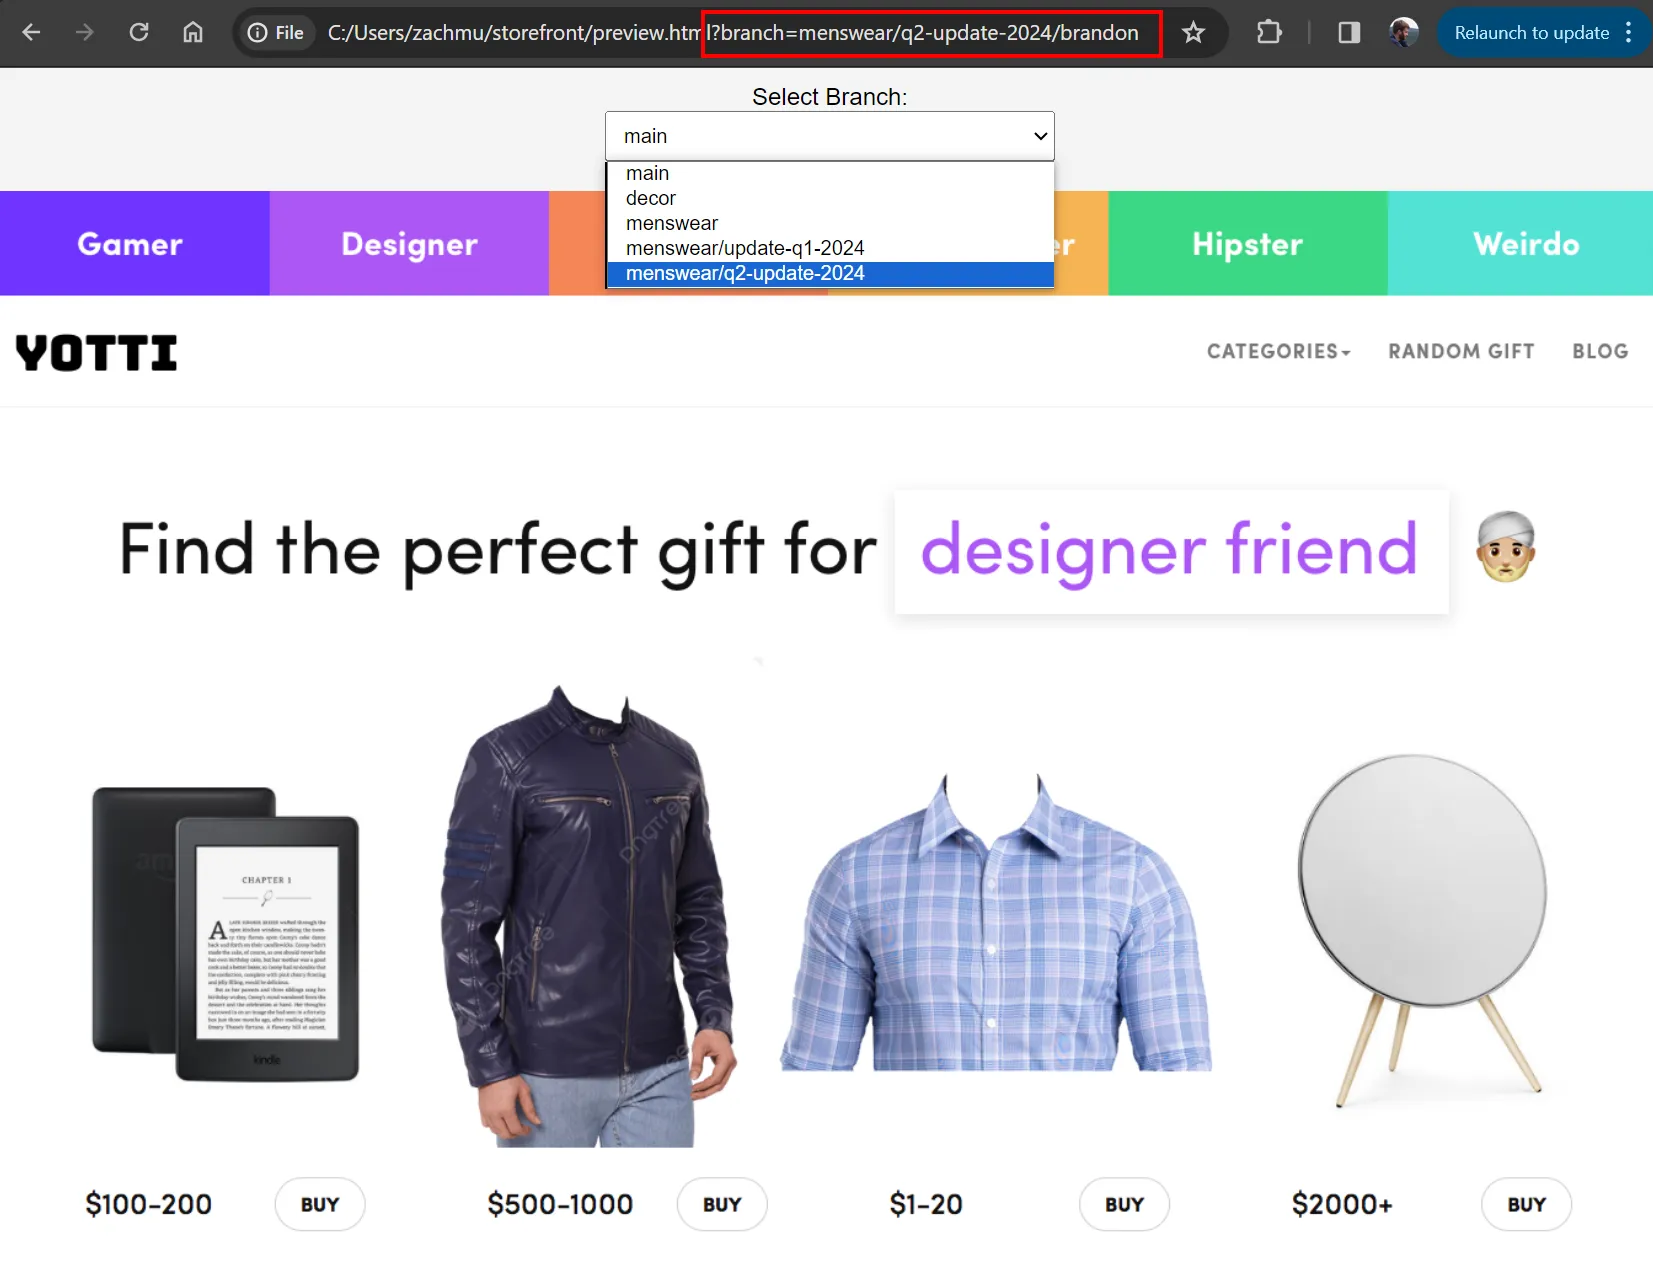Bookmark this page with the star icon
This screenshot has height=1264, width=1653.
click(1194, 32)
